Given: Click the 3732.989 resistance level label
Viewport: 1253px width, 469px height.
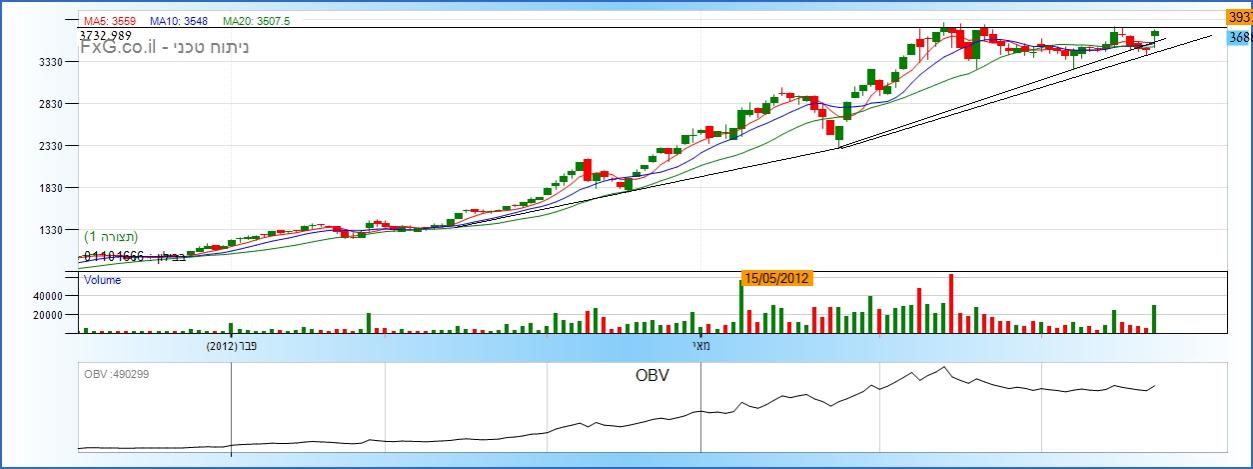Looking at the screenshot, I should tap(105, 34).
